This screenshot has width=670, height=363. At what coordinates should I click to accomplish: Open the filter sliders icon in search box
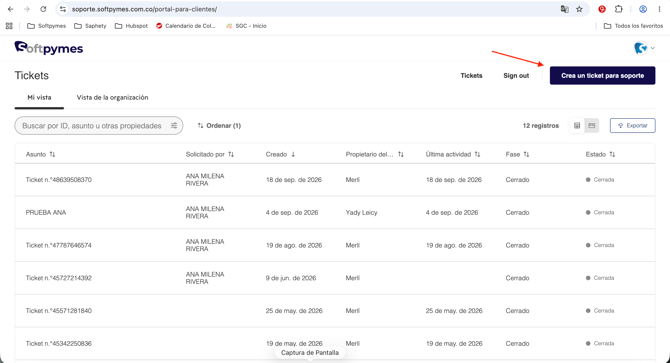click(x=174, y=126)
